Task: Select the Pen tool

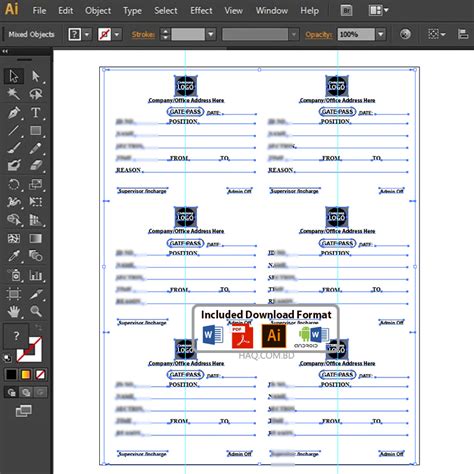Action: point(14,113)
